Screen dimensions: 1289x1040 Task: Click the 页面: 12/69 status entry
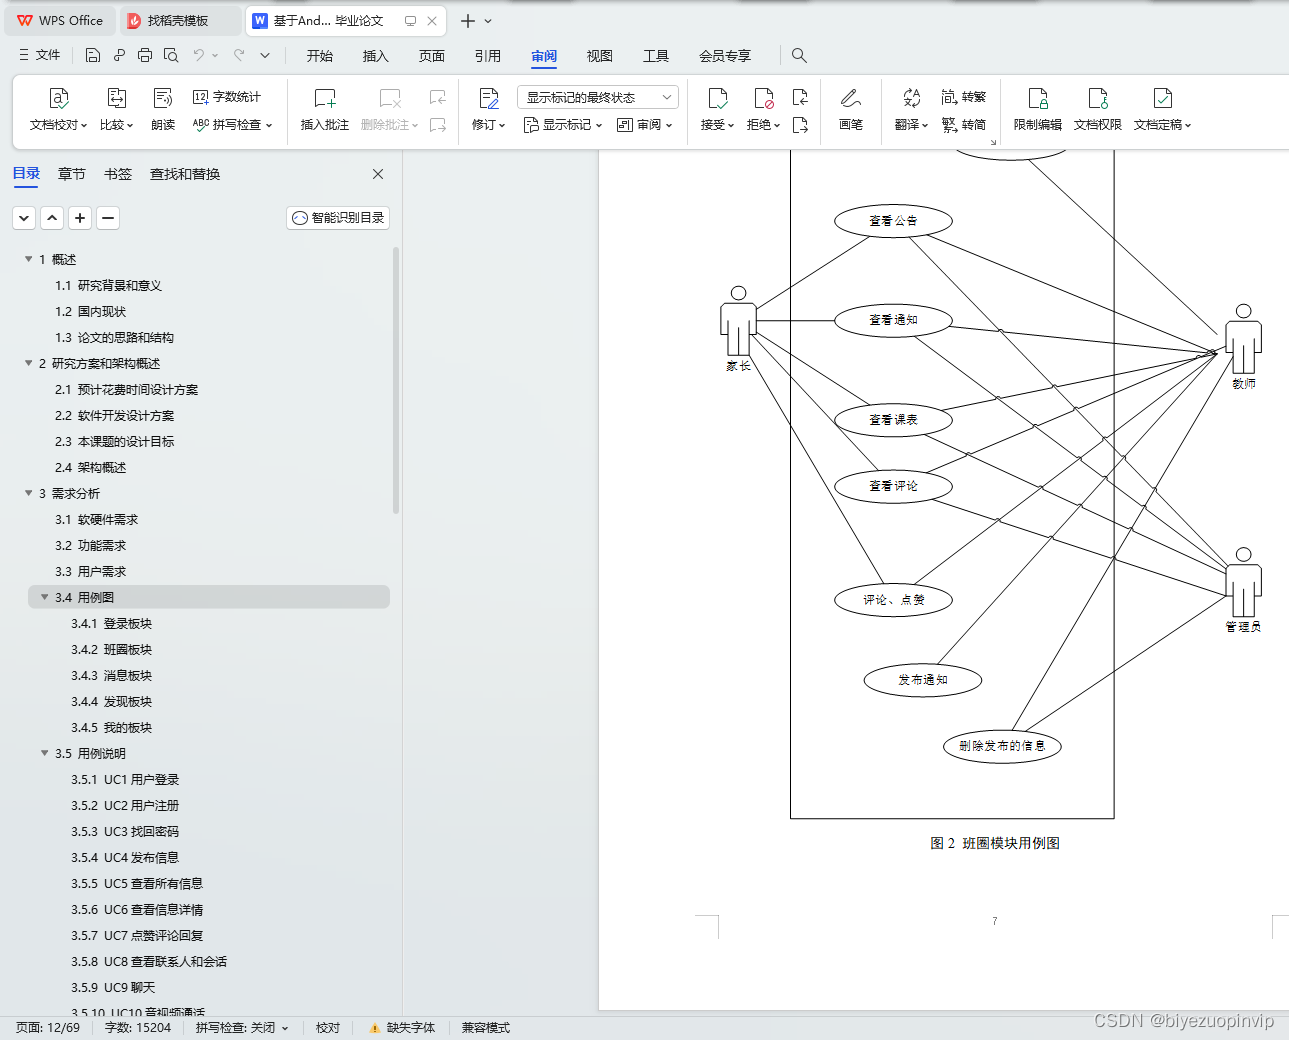pyautogui.click(x=48, y=1028)
